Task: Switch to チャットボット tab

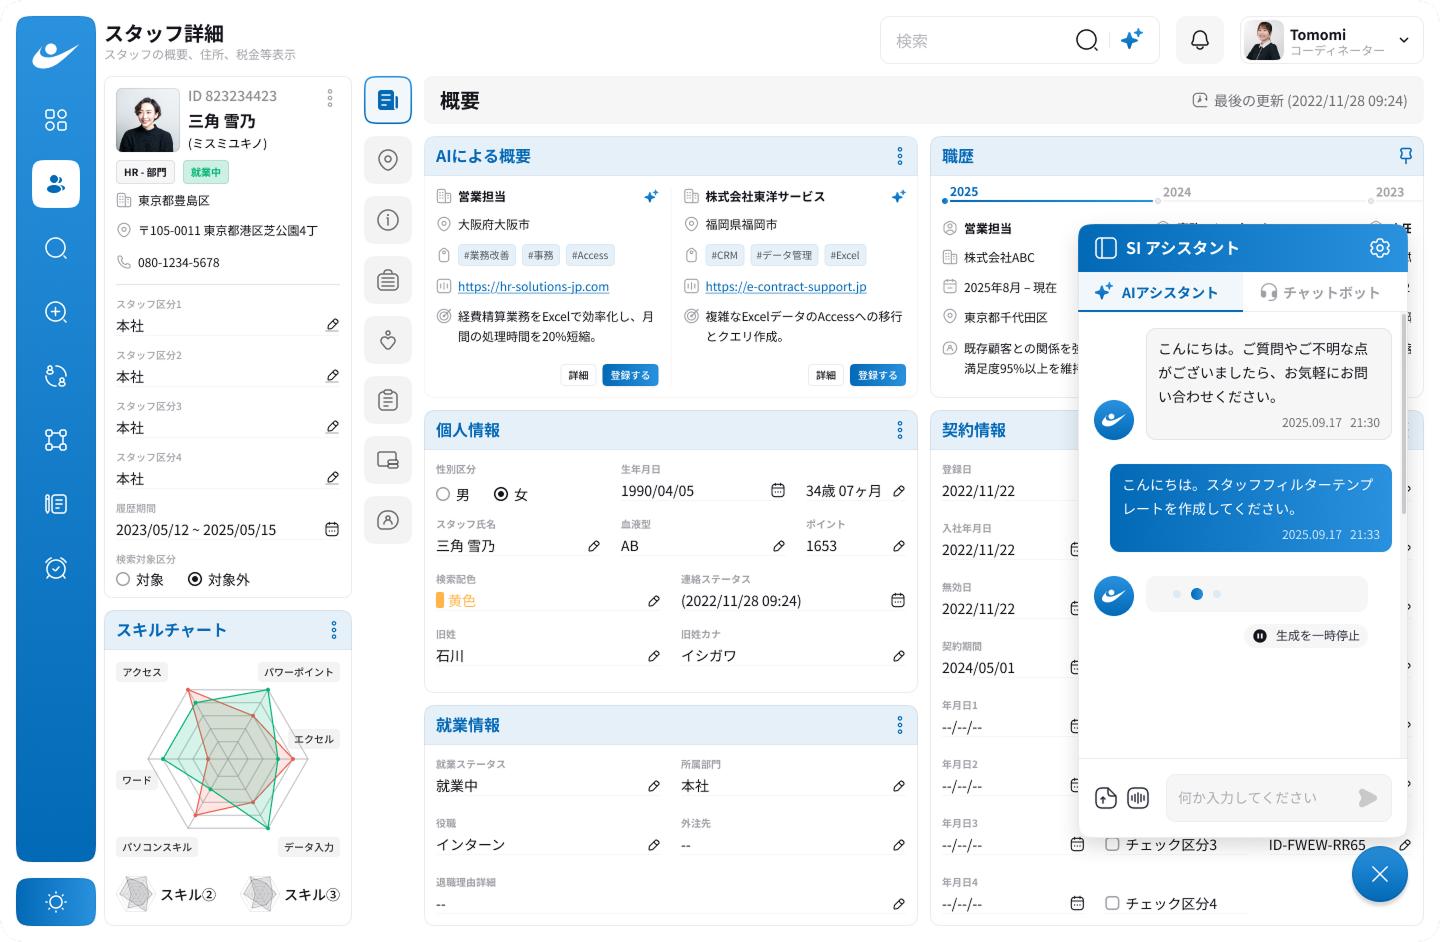Action: pos(1320,292)
